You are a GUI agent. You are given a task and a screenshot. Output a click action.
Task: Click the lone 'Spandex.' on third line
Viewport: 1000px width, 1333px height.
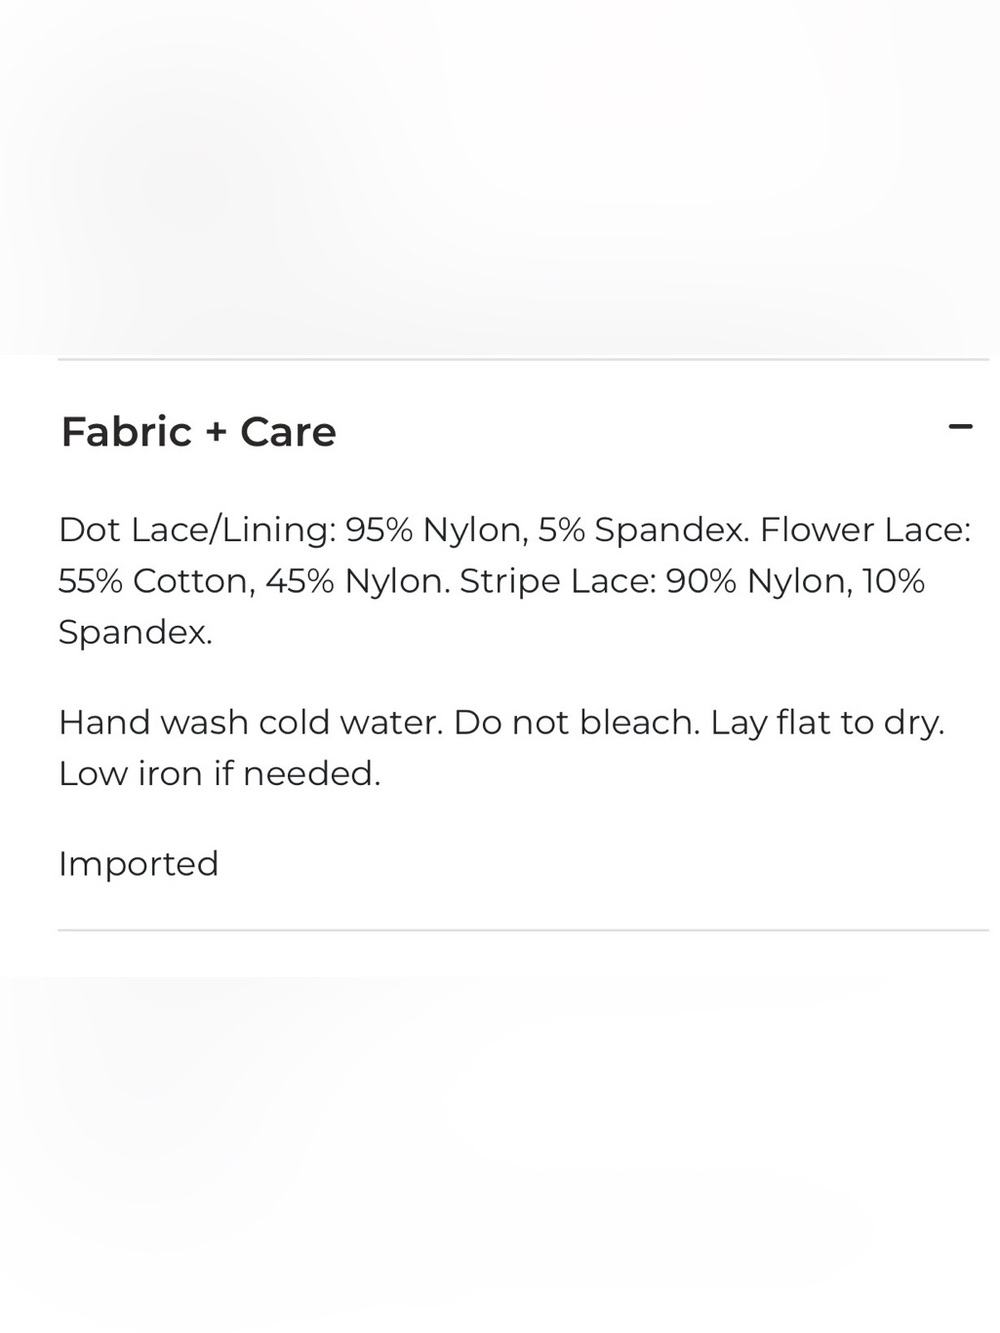135,632
